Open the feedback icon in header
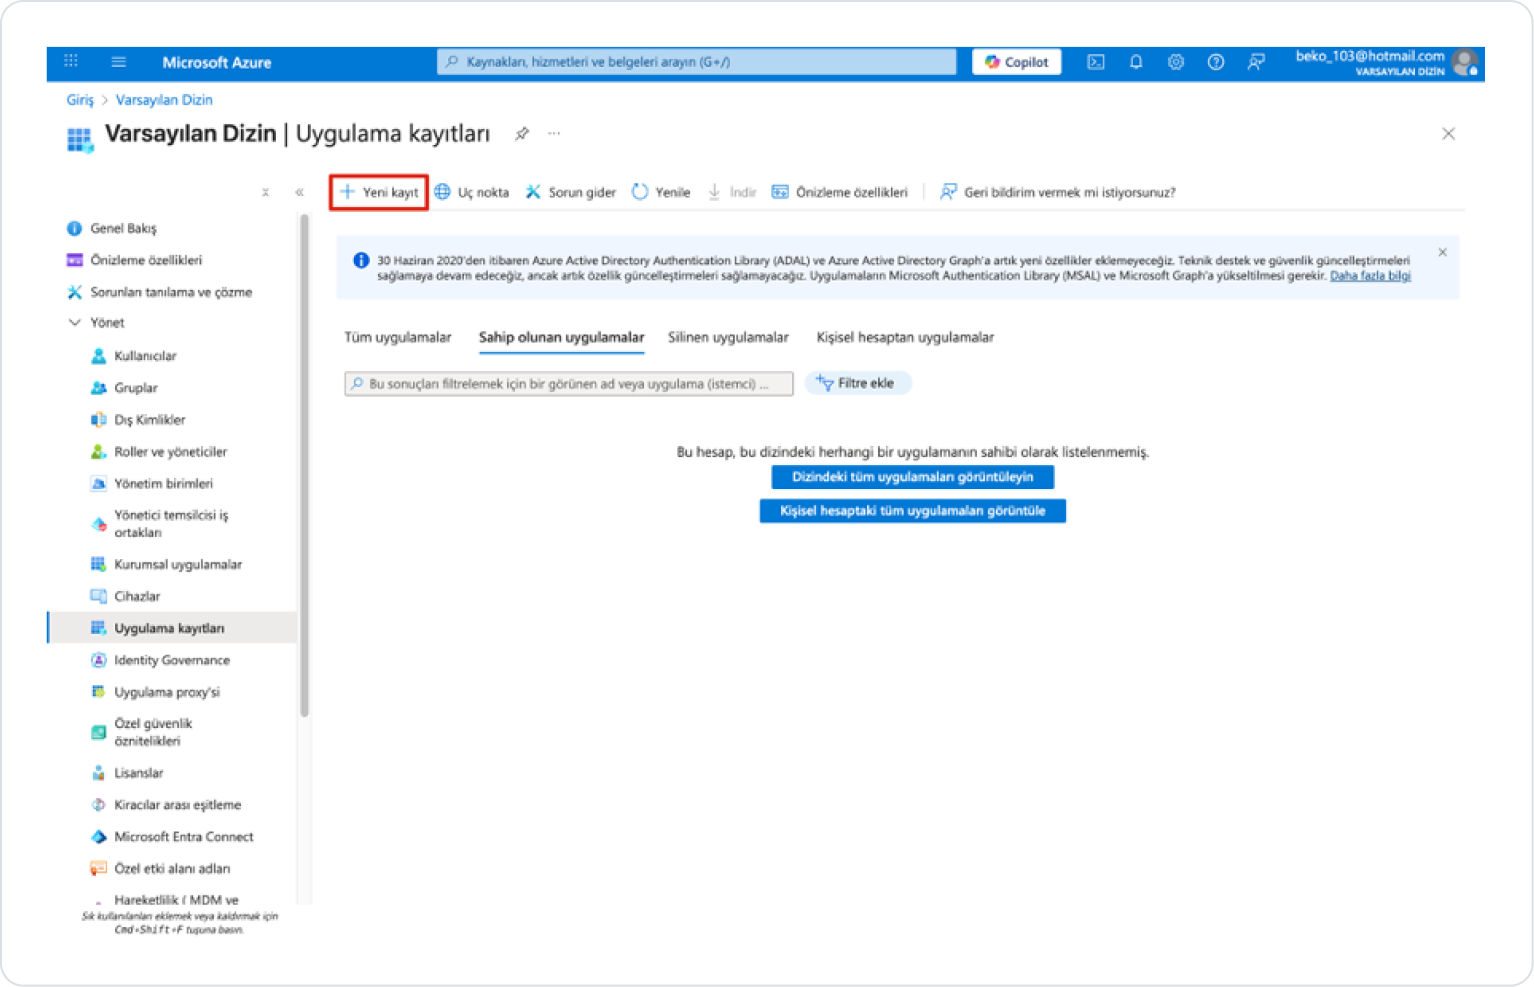Screen dimensions: 1534x987 [1256, 62]
